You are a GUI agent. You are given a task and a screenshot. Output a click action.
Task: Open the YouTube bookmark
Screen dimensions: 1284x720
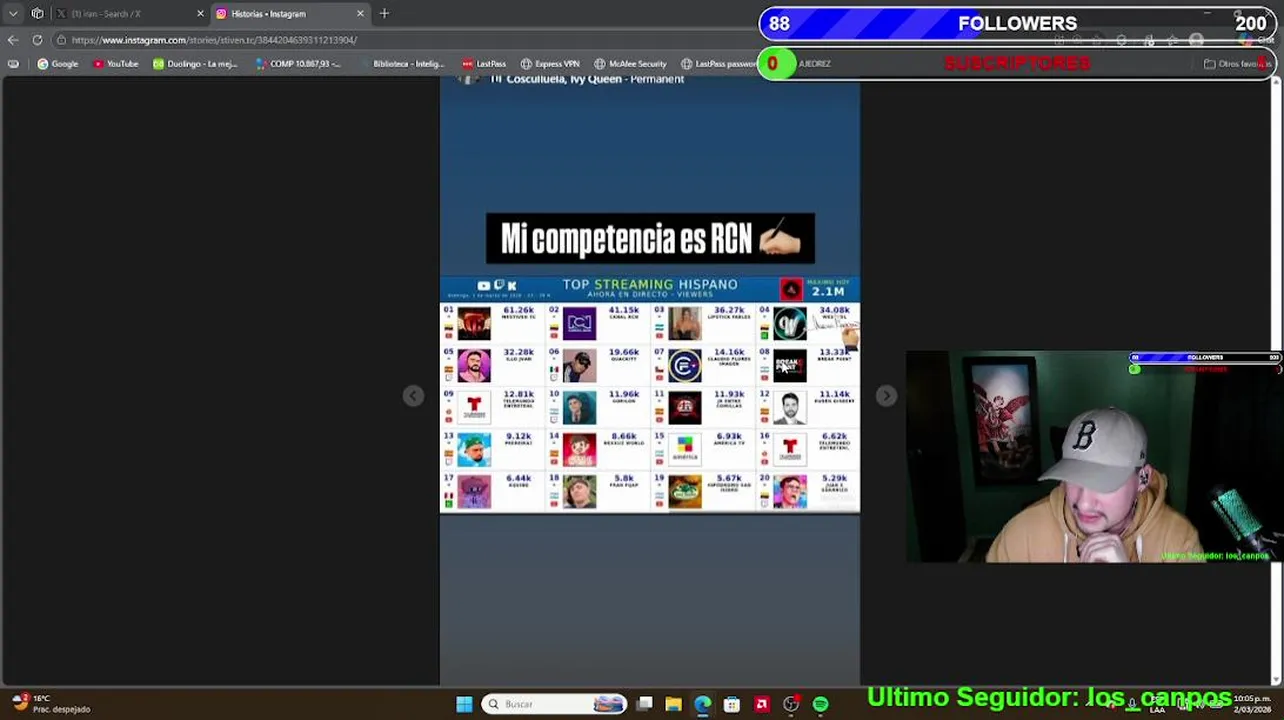(x=115, y=64)
